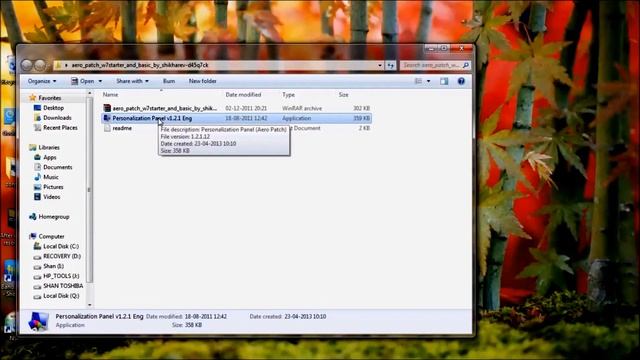The height and width of the screenshot is (360, 640).
Task: Open the Shan (I:) drive
Action: (53, 266)
